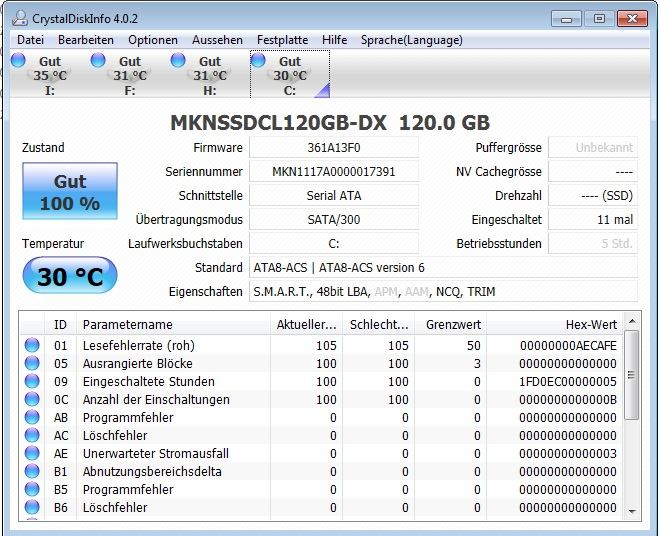Click the Eigenschaften features field
Viewport: 660px width, 536px height.
(444, 292)
